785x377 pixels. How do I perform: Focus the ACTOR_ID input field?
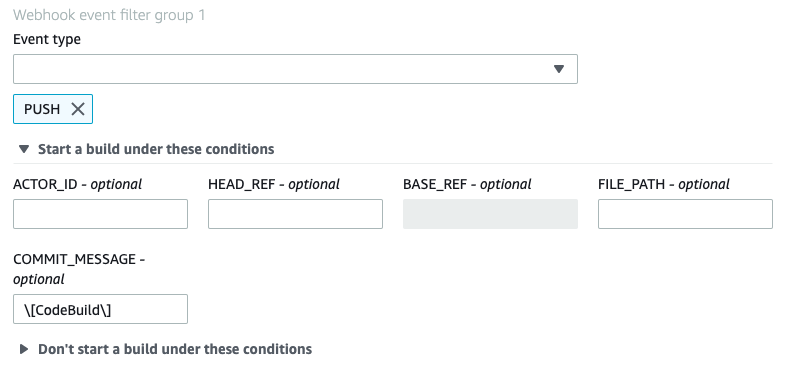[x=100, y=214]
